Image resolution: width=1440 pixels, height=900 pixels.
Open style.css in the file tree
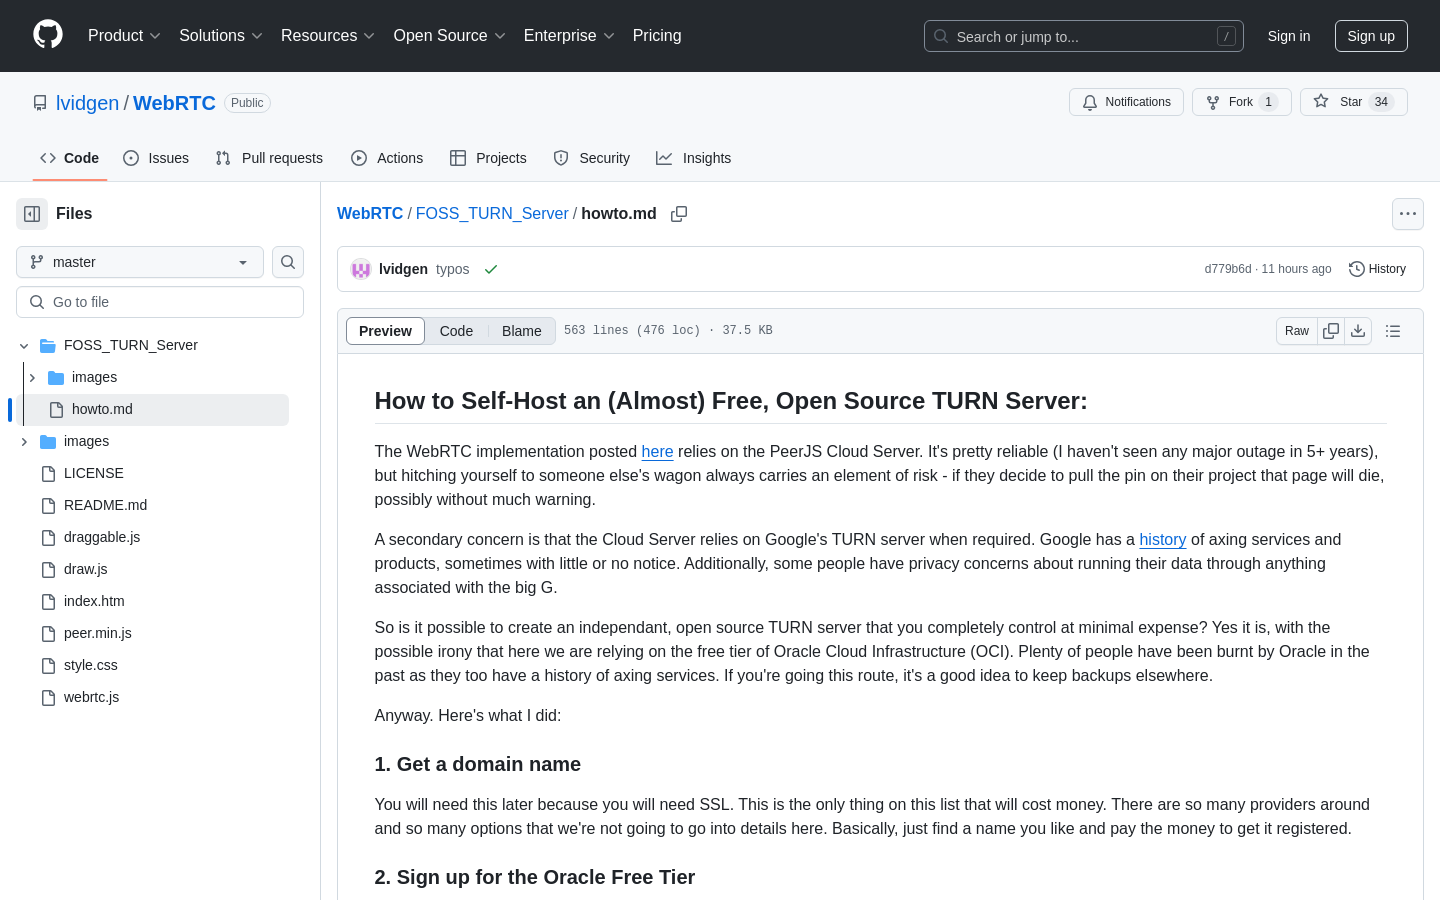[91, 665]
